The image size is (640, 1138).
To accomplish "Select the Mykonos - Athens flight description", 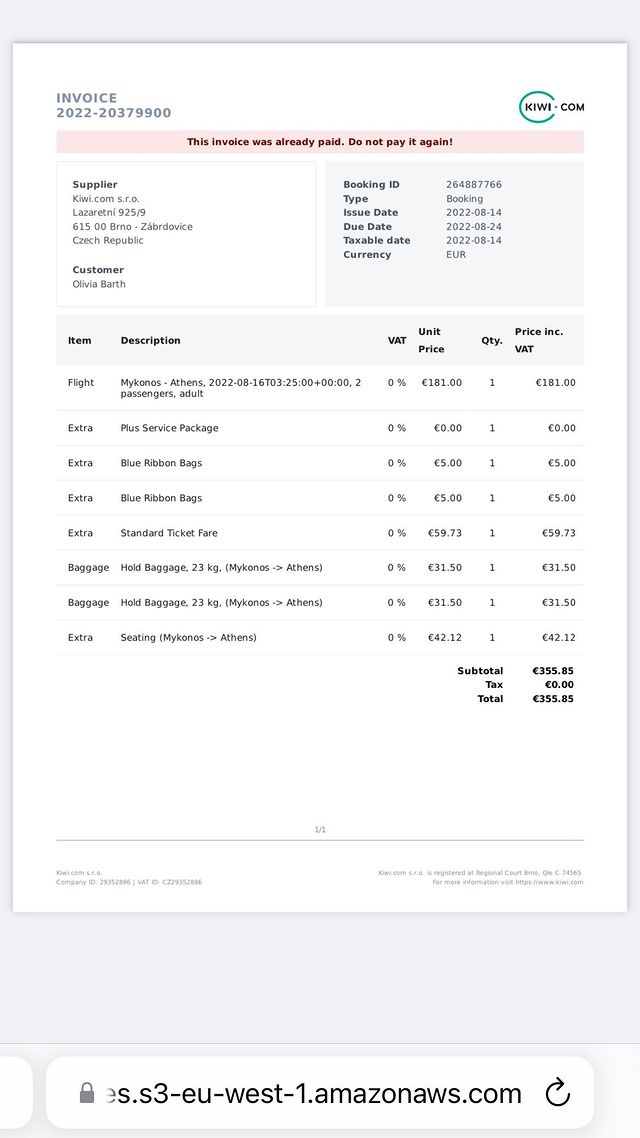I will (x=241, y=388).
